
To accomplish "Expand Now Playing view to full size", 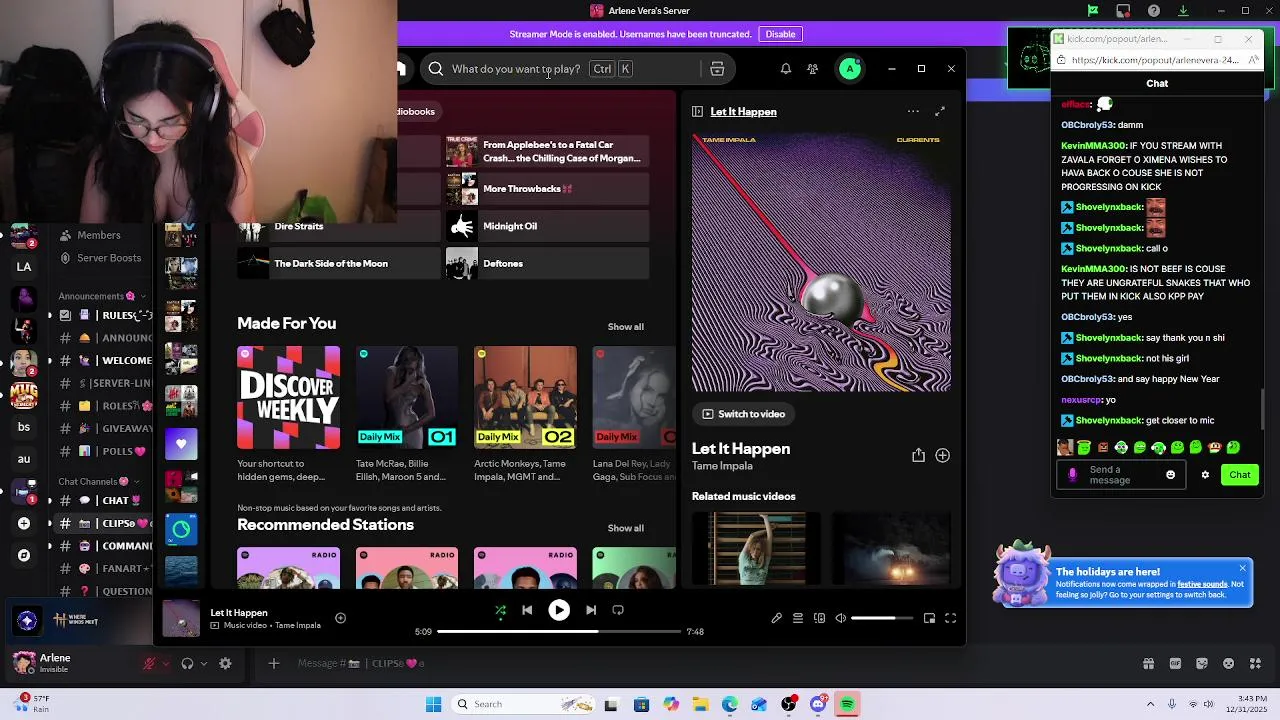I will pyautogui.click(x=940, y=111).
